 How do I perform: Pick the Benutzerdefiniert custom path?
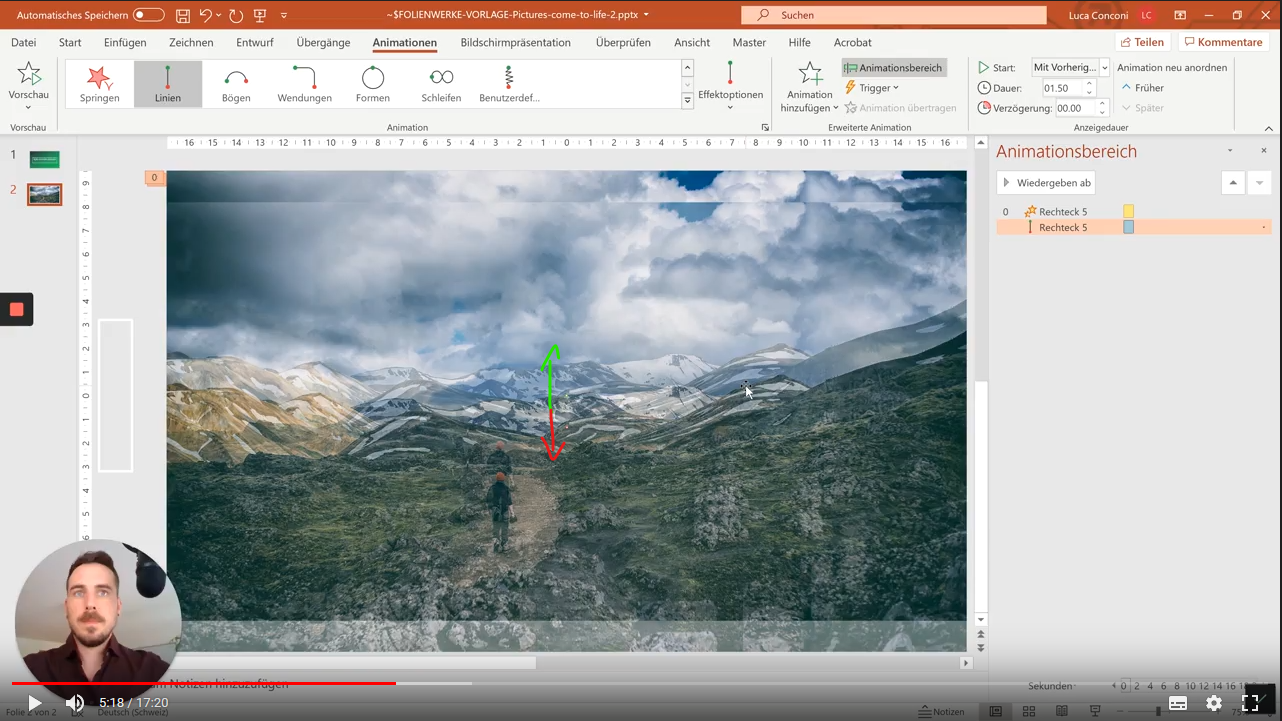pyautogui.click(x=509, y=84)
